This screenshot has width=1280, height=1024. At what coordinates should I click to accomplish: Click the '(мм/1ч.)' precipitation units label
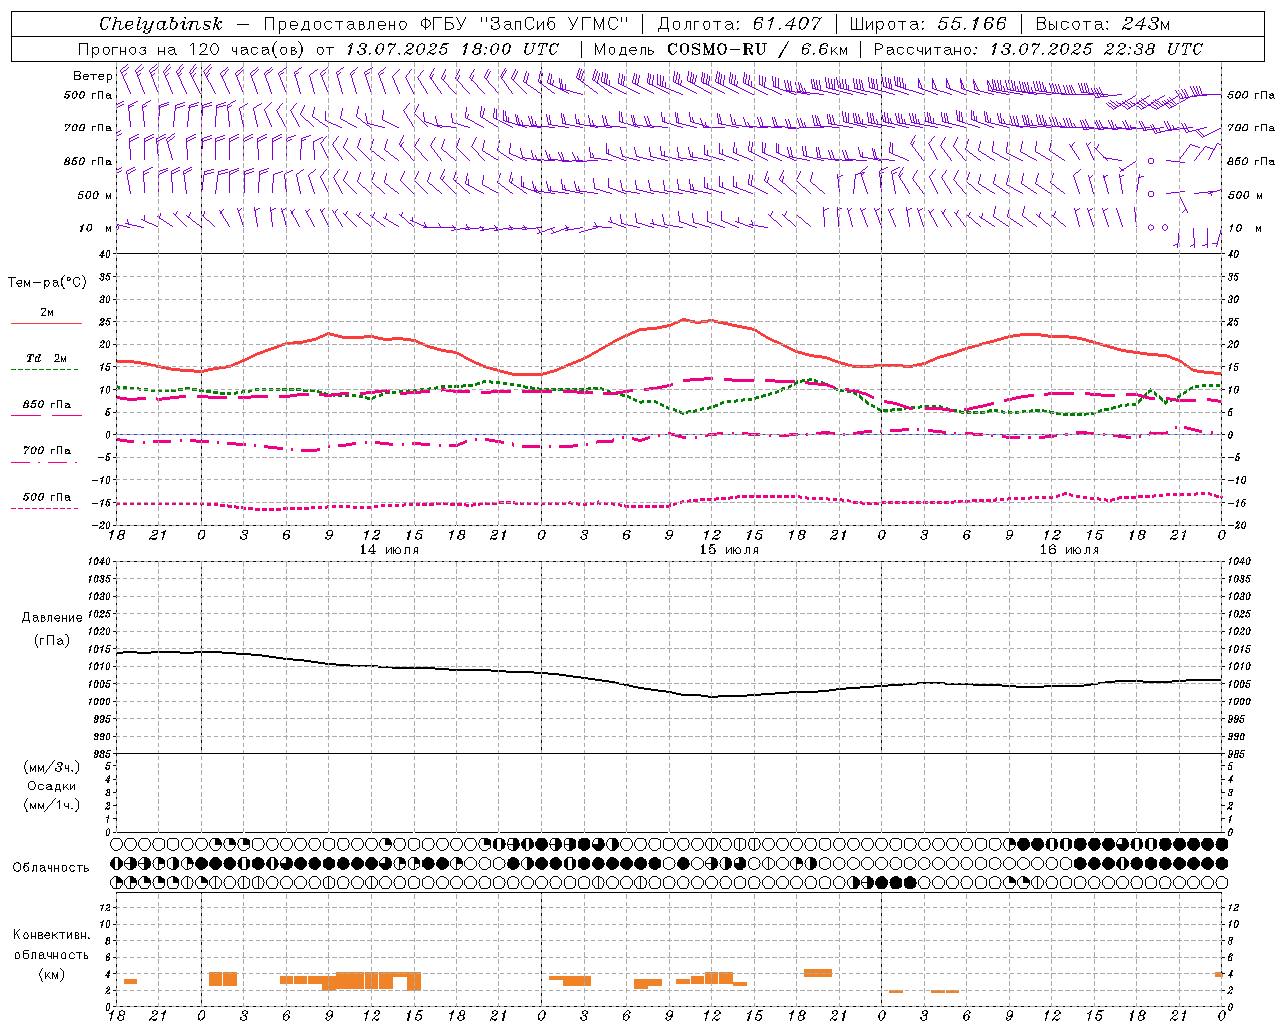click(52, 805)
